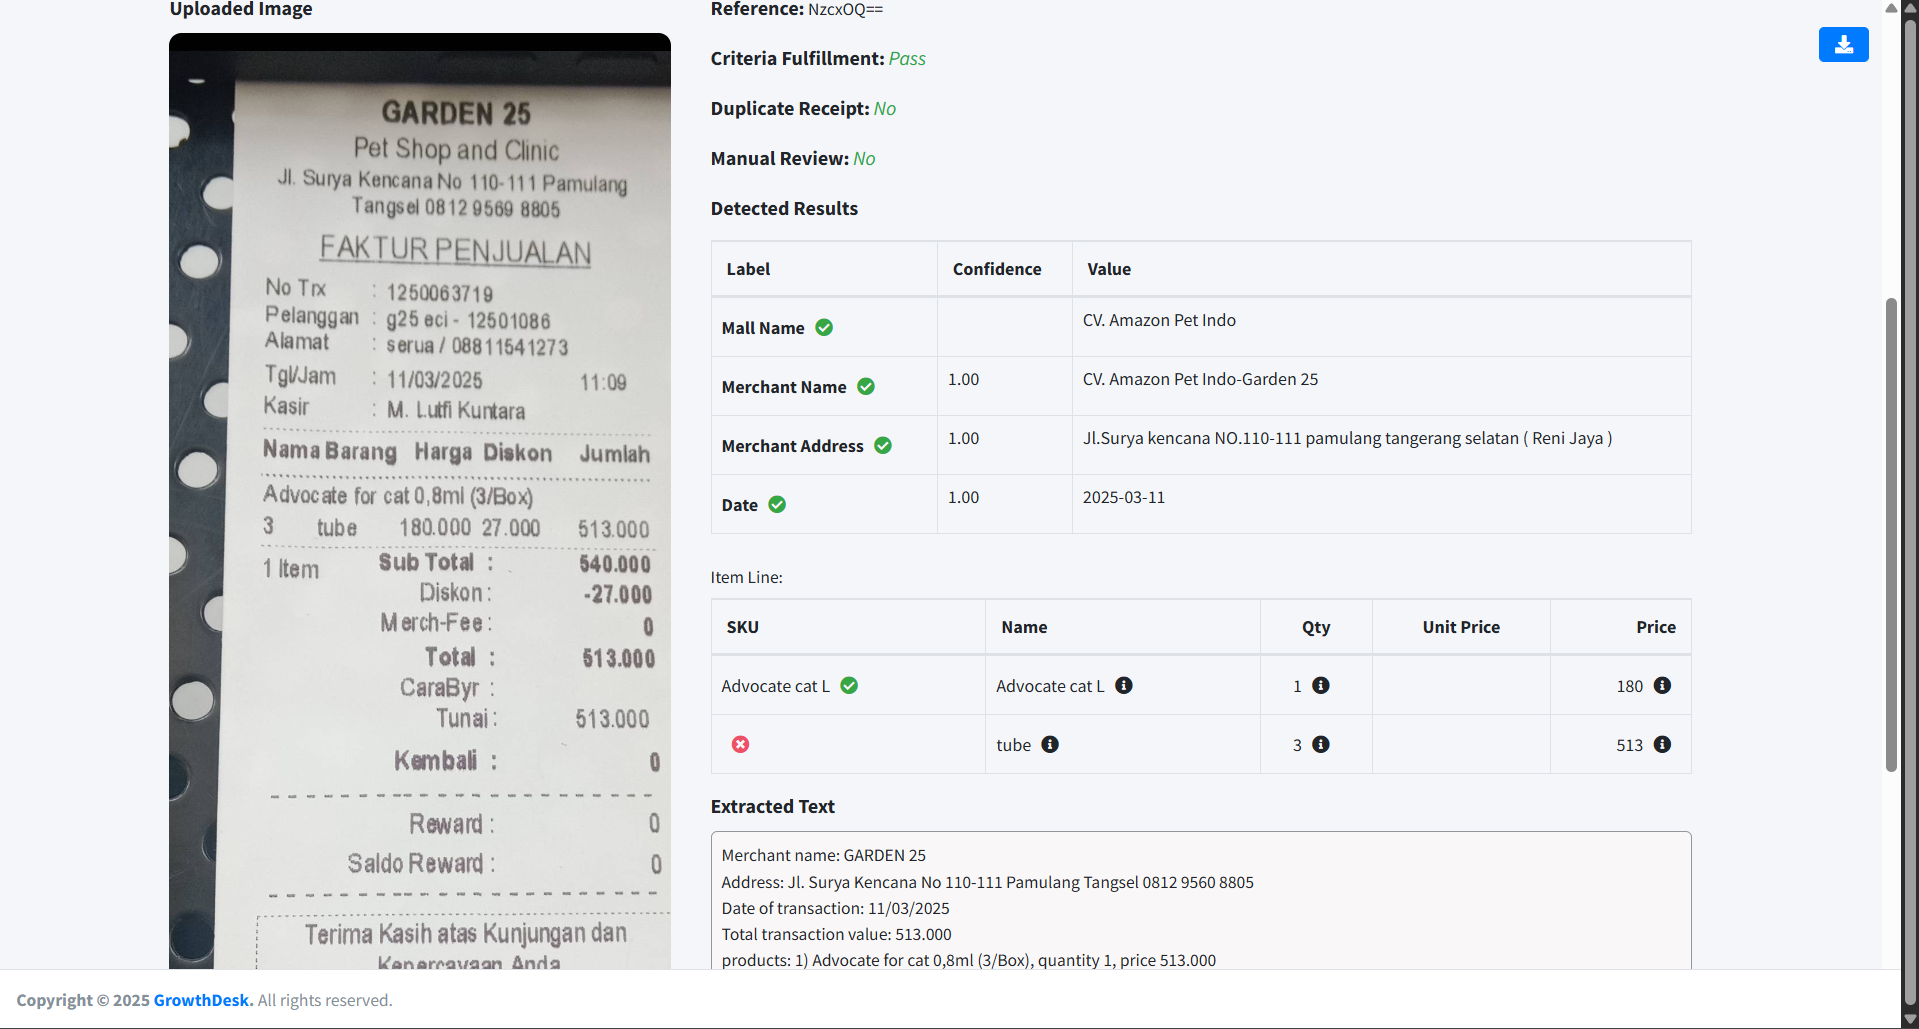Click the uploaded receipt image
This screenshot has height=1029, width=1919.
(420, 501)
